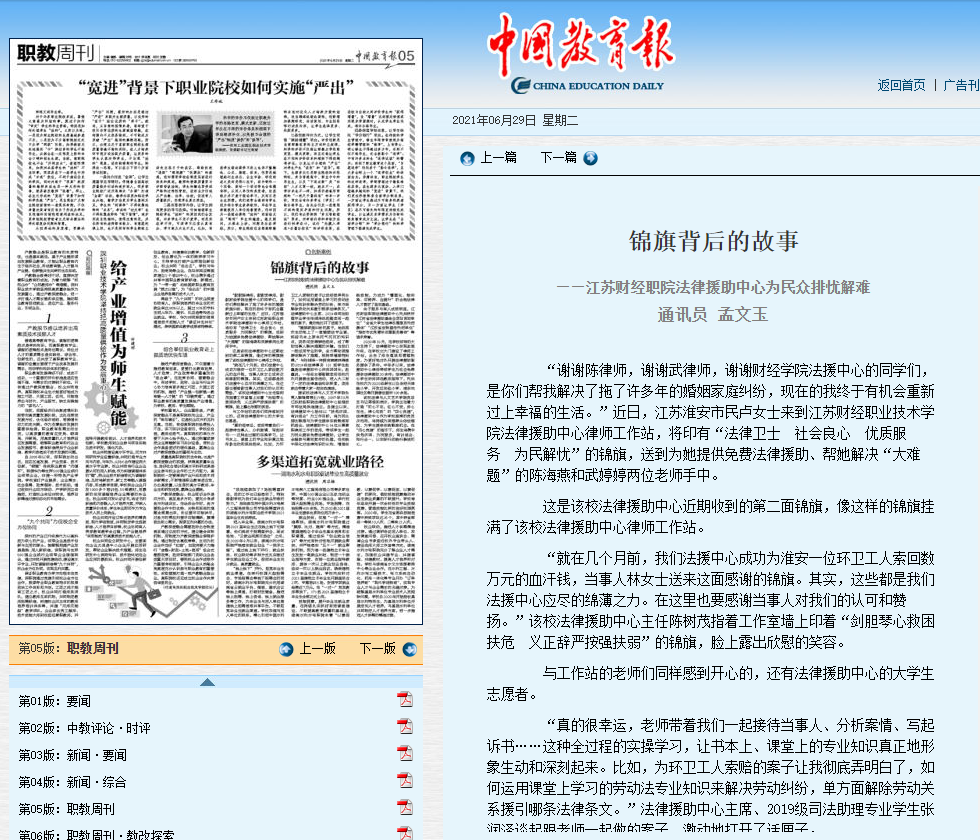
Task: Click the blue arrow icon left of 上一篇
Action: [467, 158]
